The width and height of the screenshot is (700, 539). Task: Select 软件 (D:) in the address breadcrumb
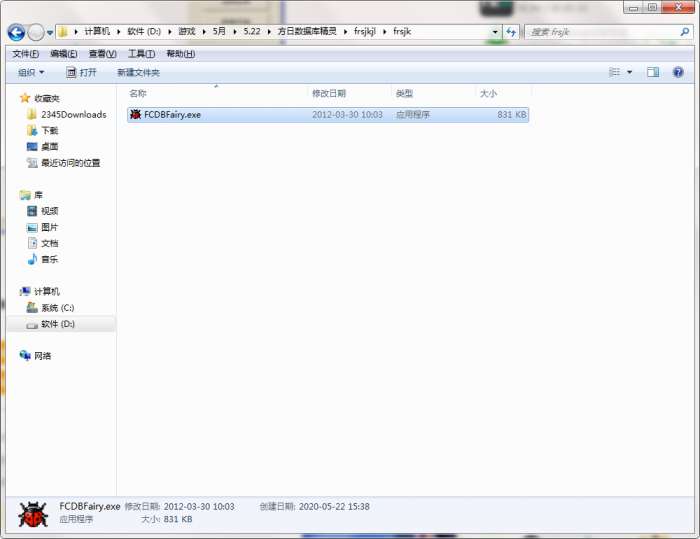point(144,31)
